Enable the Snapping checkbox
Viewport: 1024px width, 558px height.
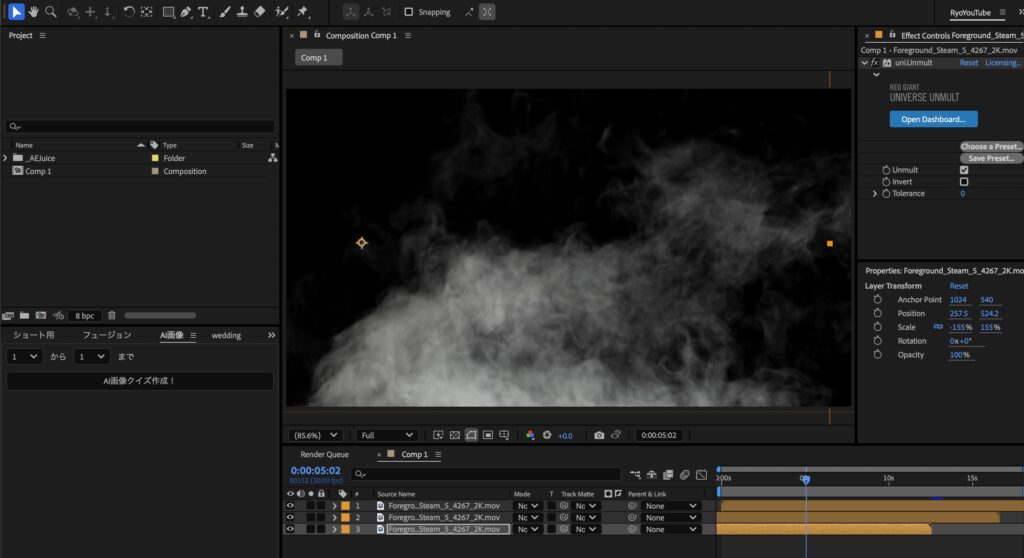coord(409,12)
